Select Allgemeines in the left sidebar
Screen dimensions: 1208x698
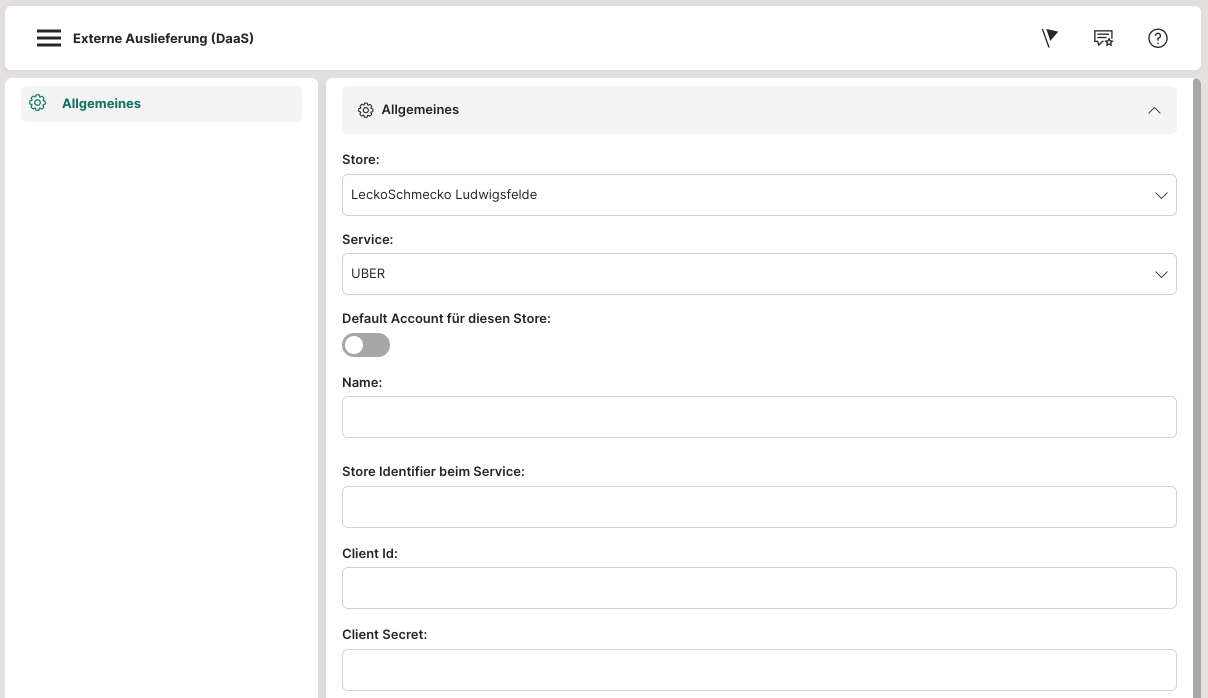pyautogui.click(x=101, y=103)
